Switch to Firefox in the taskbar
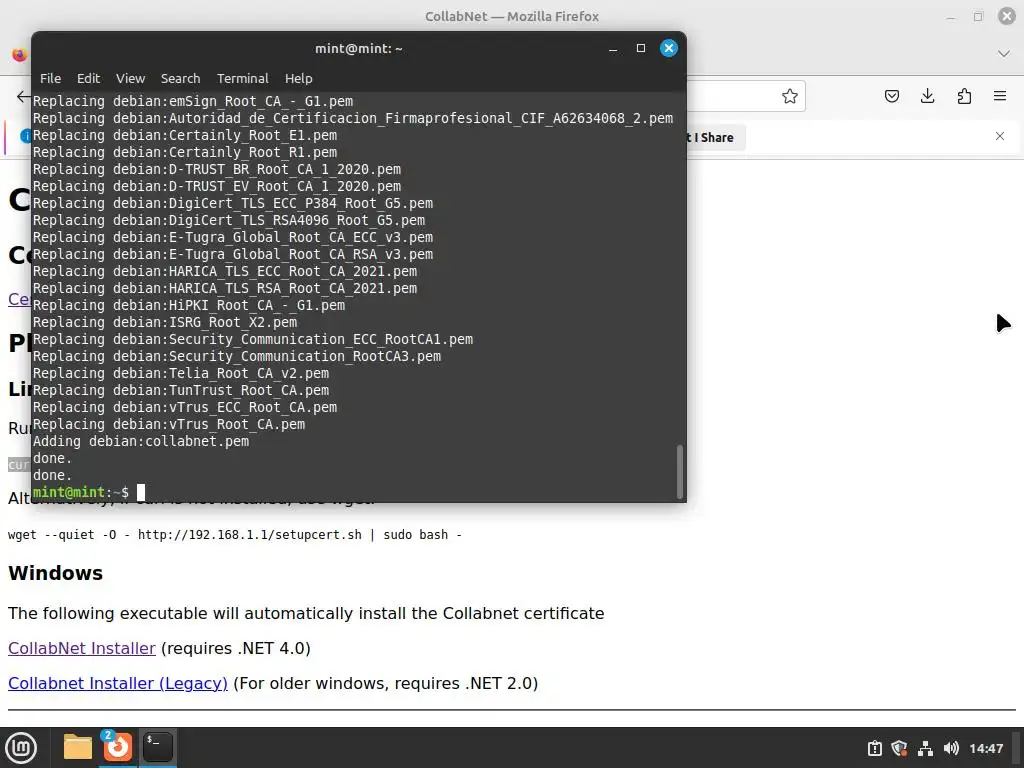The image size is (1024, 768). [118, 747]
